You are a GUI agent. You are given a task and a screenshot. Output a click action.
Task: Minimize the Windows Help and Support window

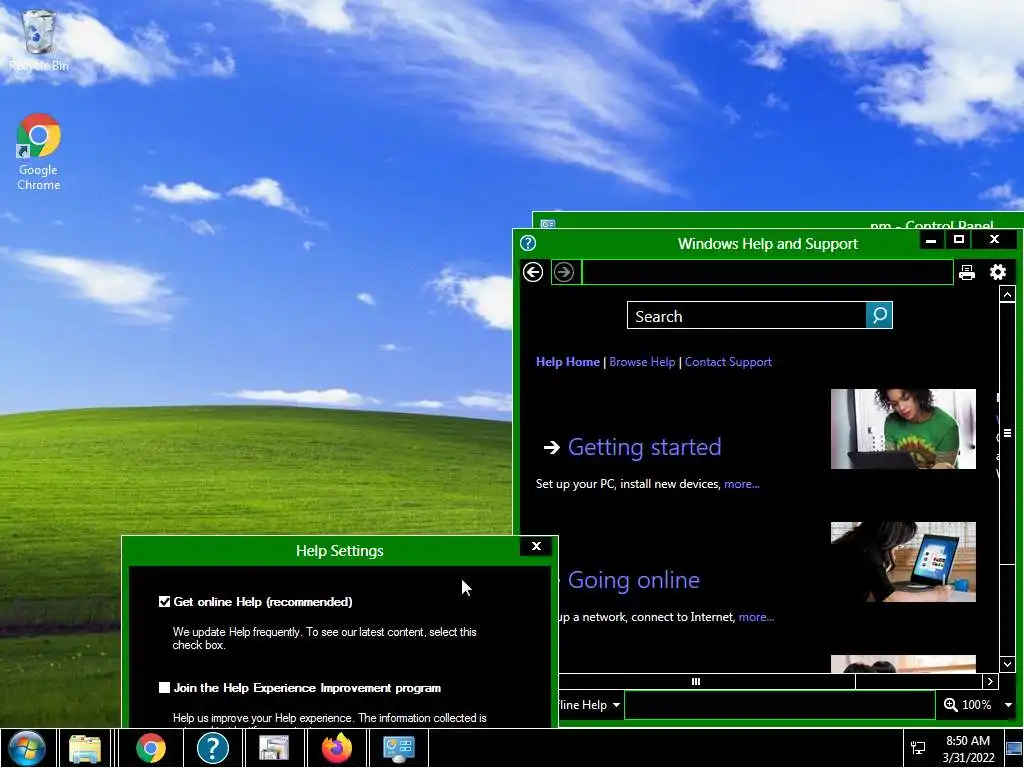[x=931, y=240]
